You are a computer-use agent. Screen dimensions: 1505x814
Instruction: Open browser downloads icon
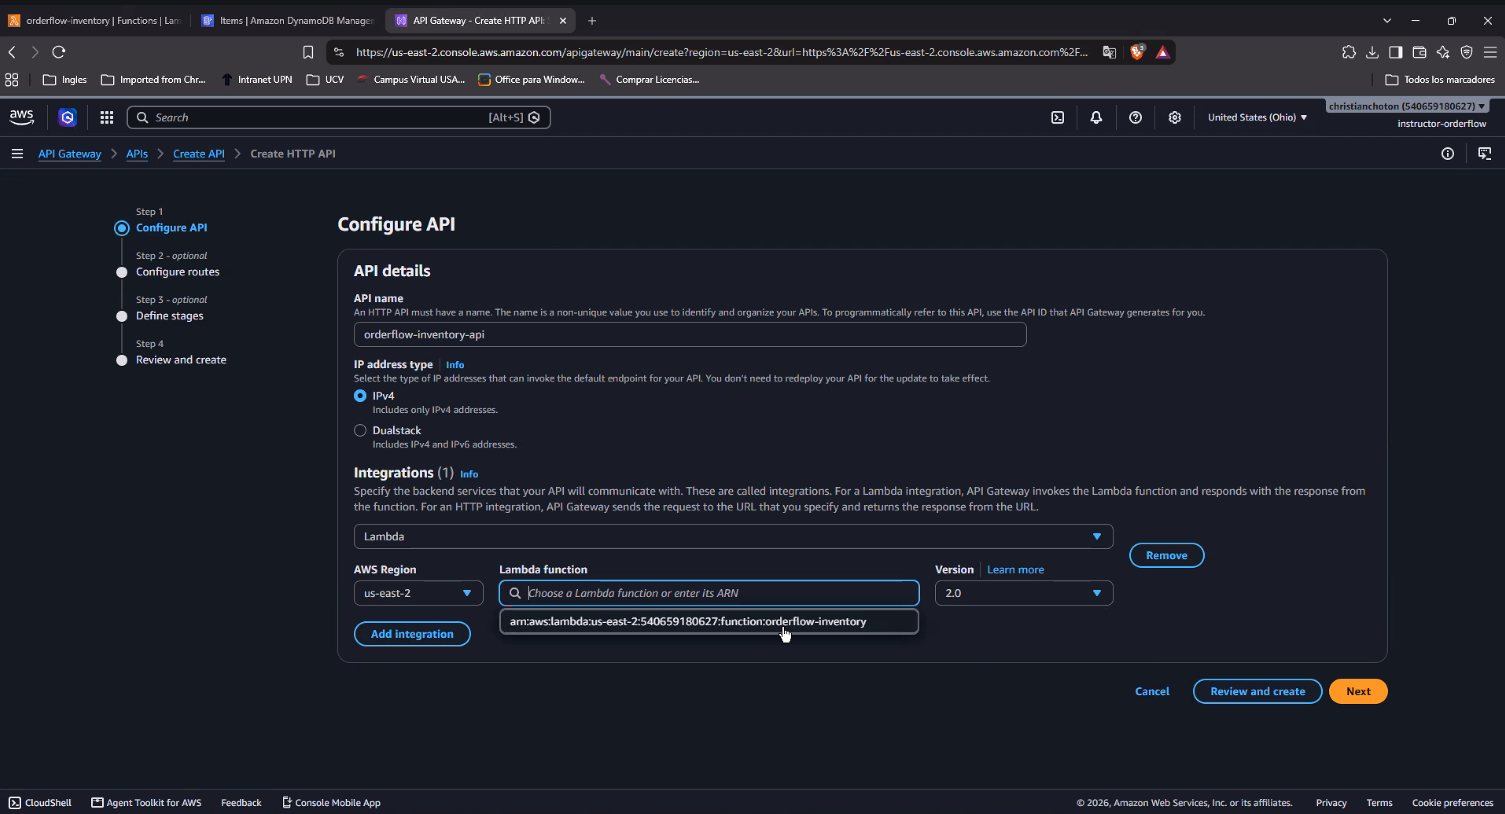pos(1372,52)
